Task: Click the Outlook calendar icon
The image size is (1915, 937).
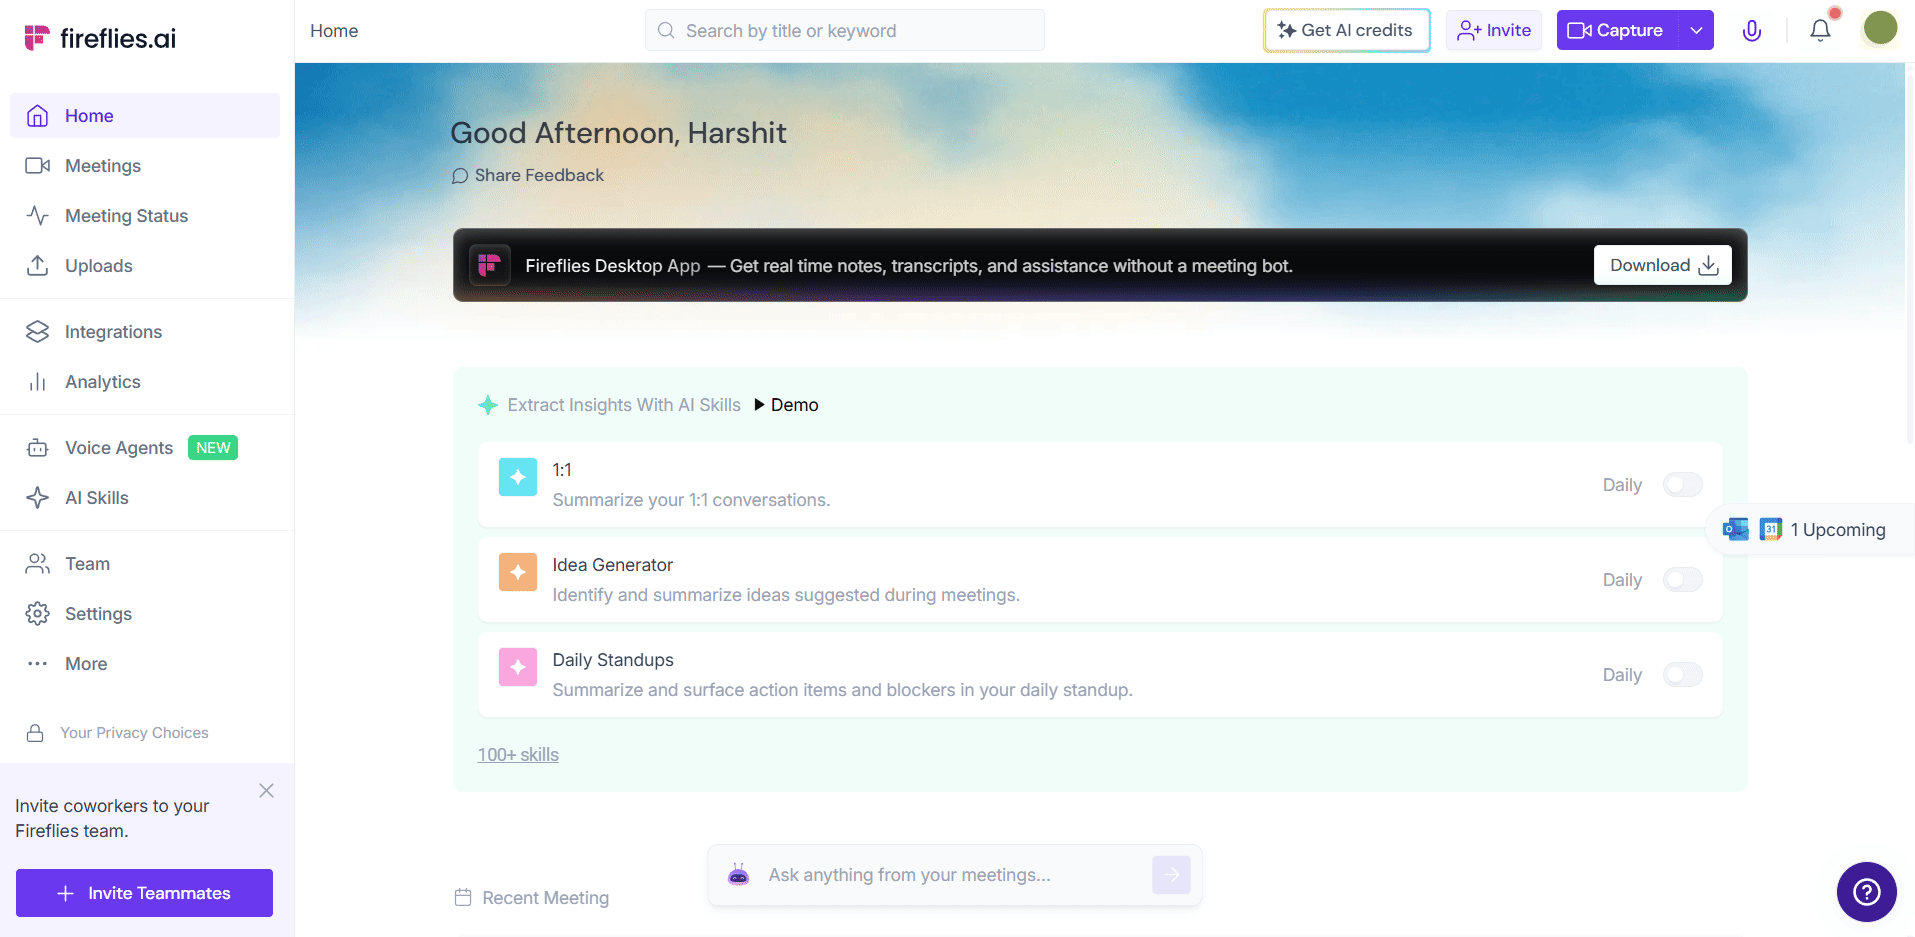Action: (x=1736, y=529)
